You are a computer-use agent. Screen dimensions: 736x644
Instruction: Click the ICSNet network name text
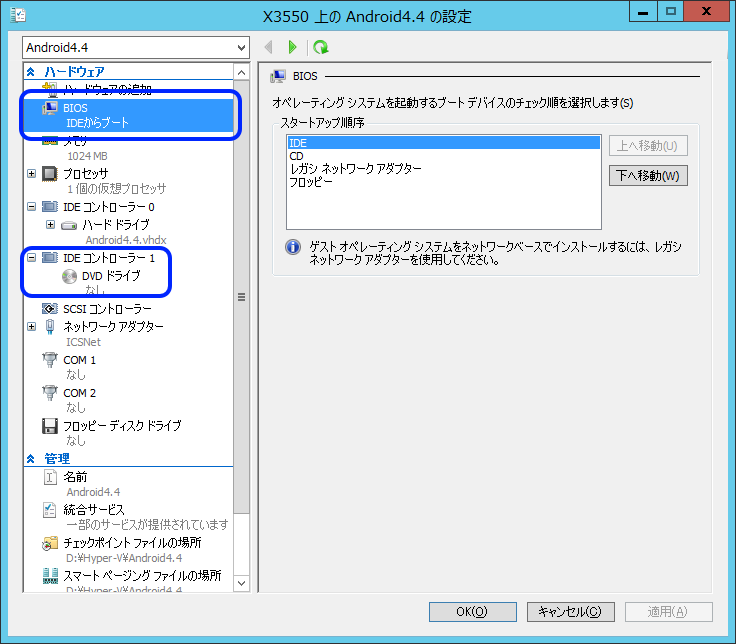[x=84, y=342]
